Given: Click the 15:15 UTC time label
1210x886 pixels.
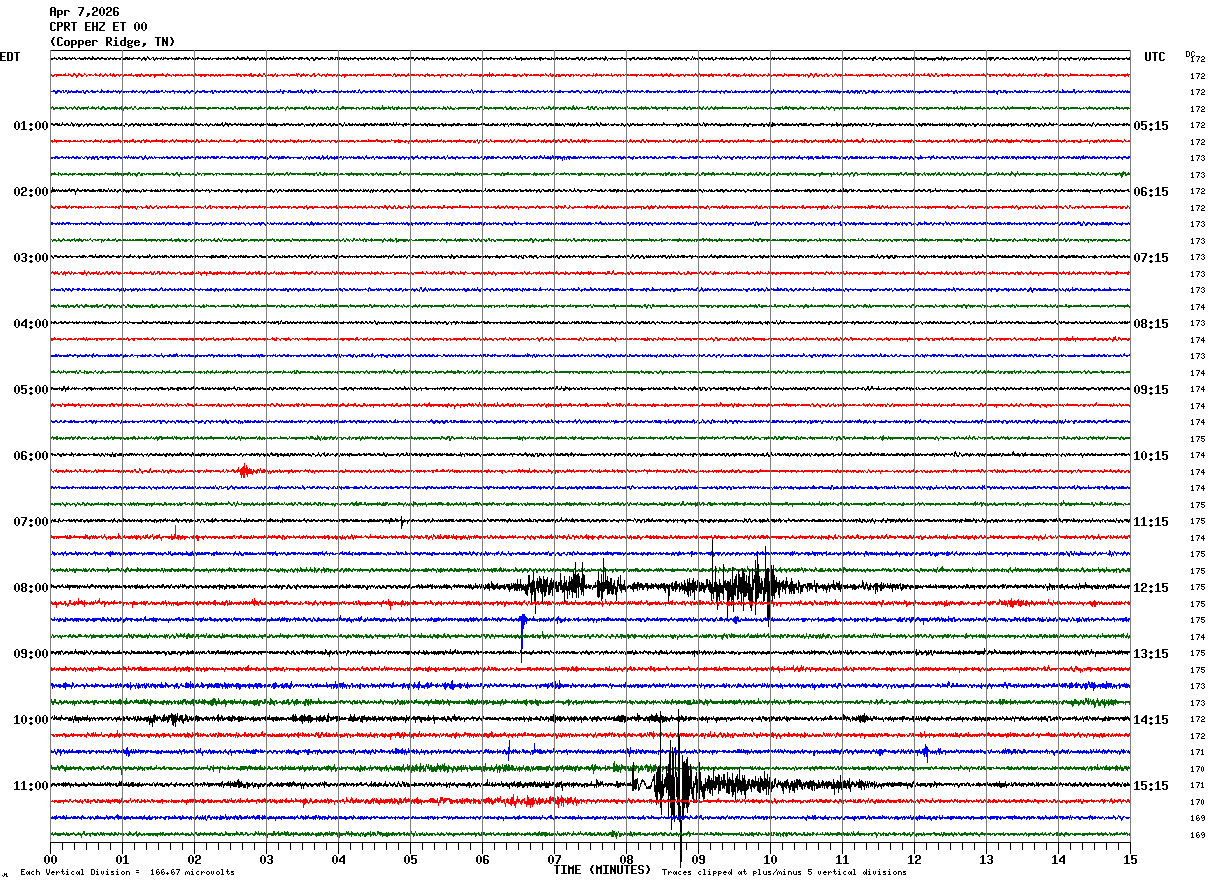Looking at the screenshot, I should pyautogui.click(x=1151, y=786).
